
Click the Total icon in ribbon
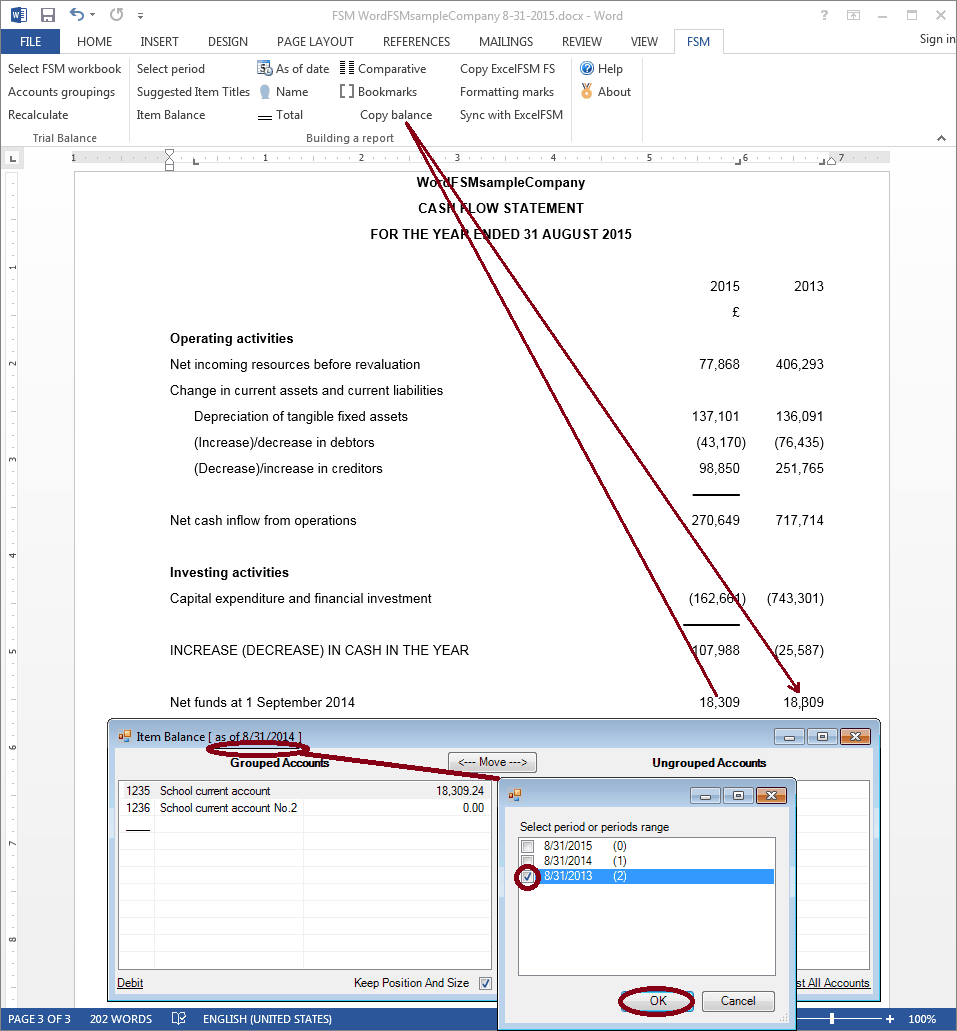264,116
